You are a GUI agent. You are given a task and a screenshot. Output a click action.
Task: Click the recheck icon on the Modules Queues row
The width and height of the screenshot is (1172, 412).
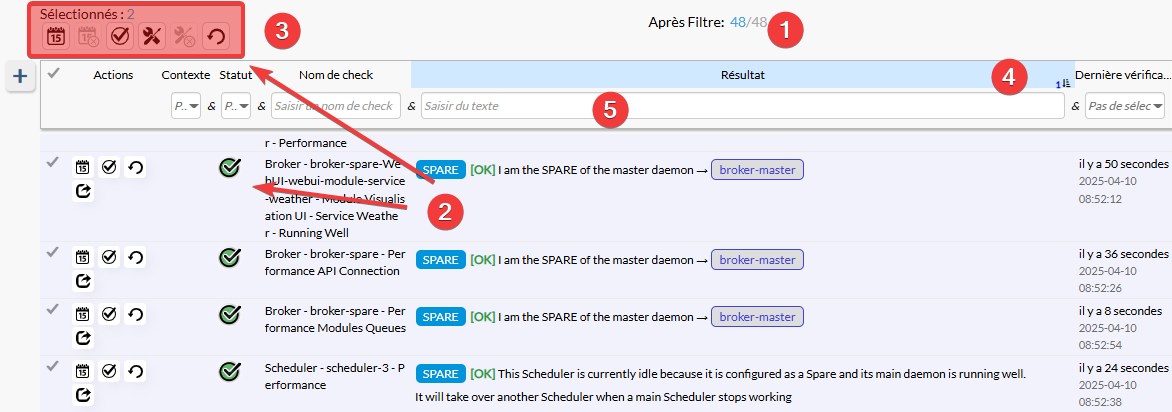[135, 315]
